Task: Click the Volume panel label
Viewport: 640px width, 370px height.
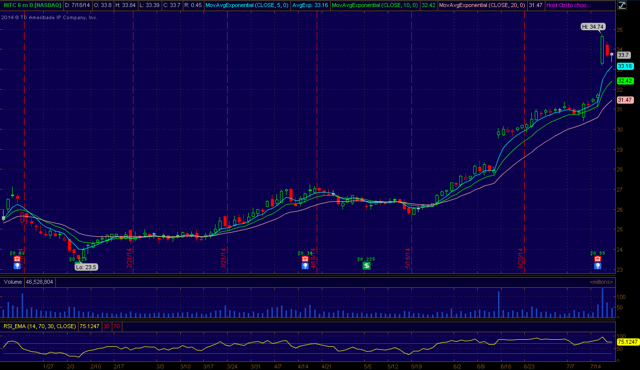Action: pos(13,282)
